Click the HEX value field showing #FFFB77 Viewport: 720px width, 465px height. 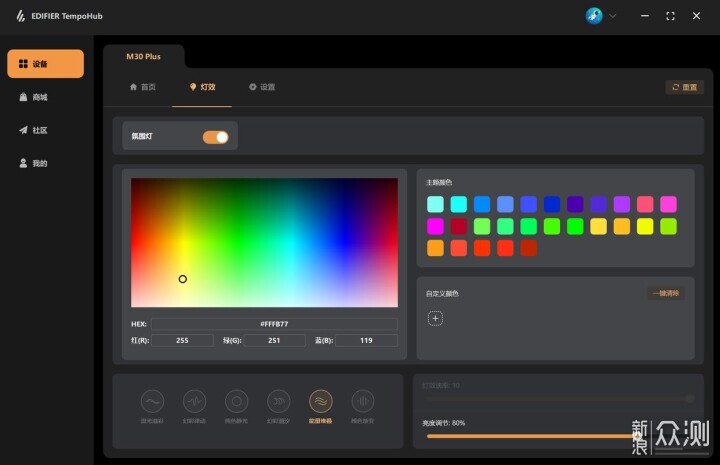pyautogui.click(x=274, y=324)
